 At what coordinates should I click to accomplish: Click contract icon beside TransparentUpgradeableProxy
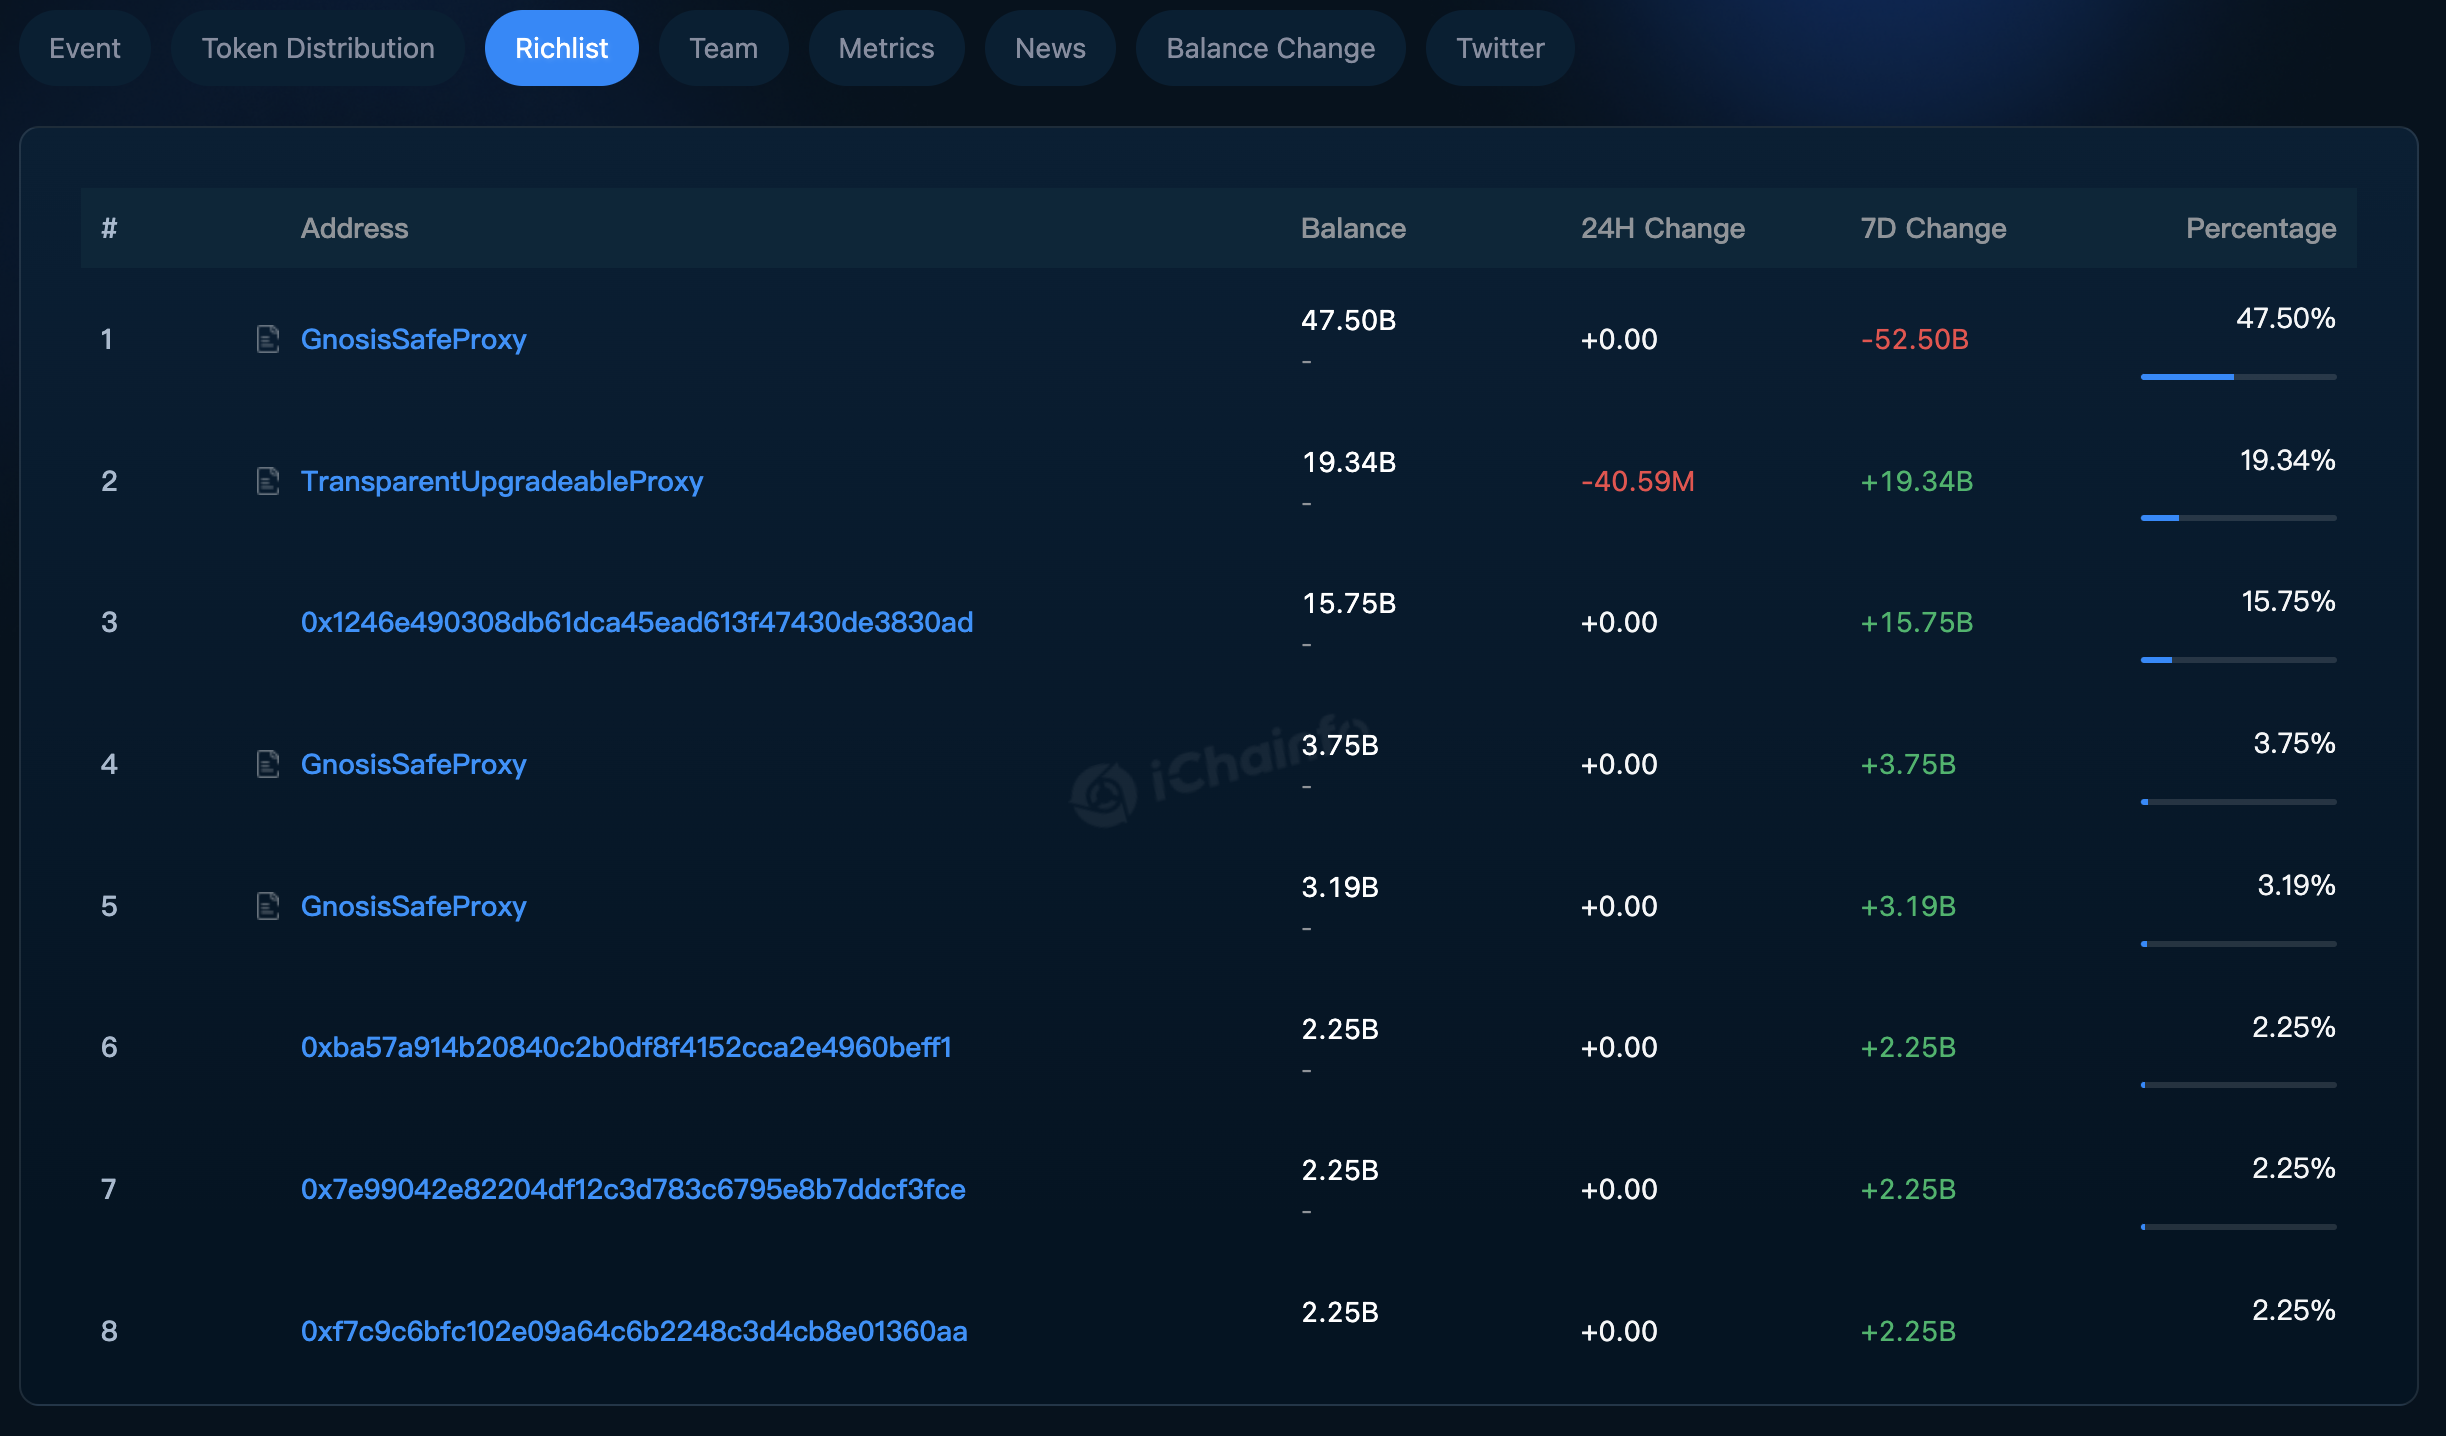[267, 481]
